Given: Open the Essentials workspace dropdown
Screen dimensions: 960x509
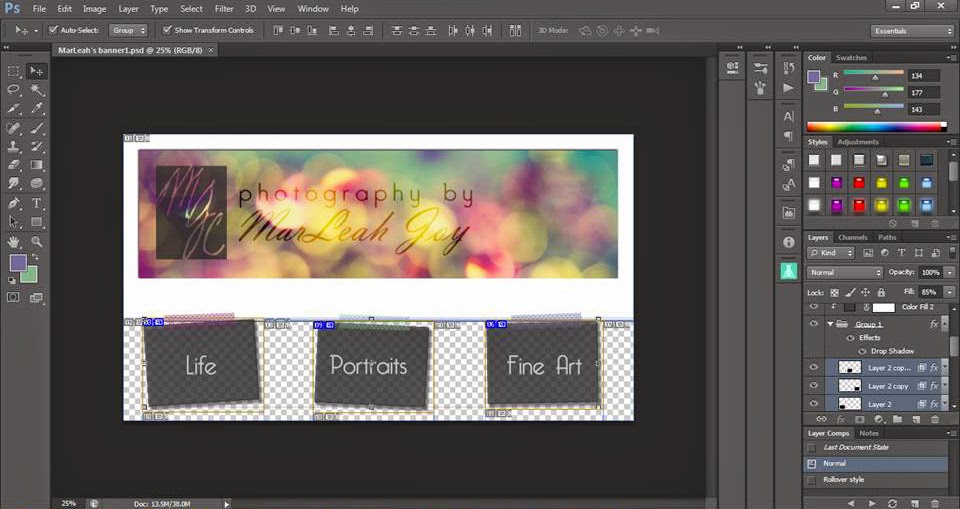Looking at the screenshot, I should pos(912,31).
